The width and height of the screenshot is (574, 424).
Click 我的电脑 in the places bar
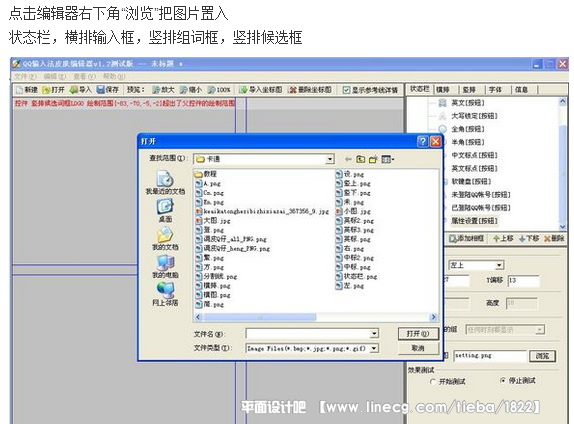pyautogui.click(x=165, y=267)
